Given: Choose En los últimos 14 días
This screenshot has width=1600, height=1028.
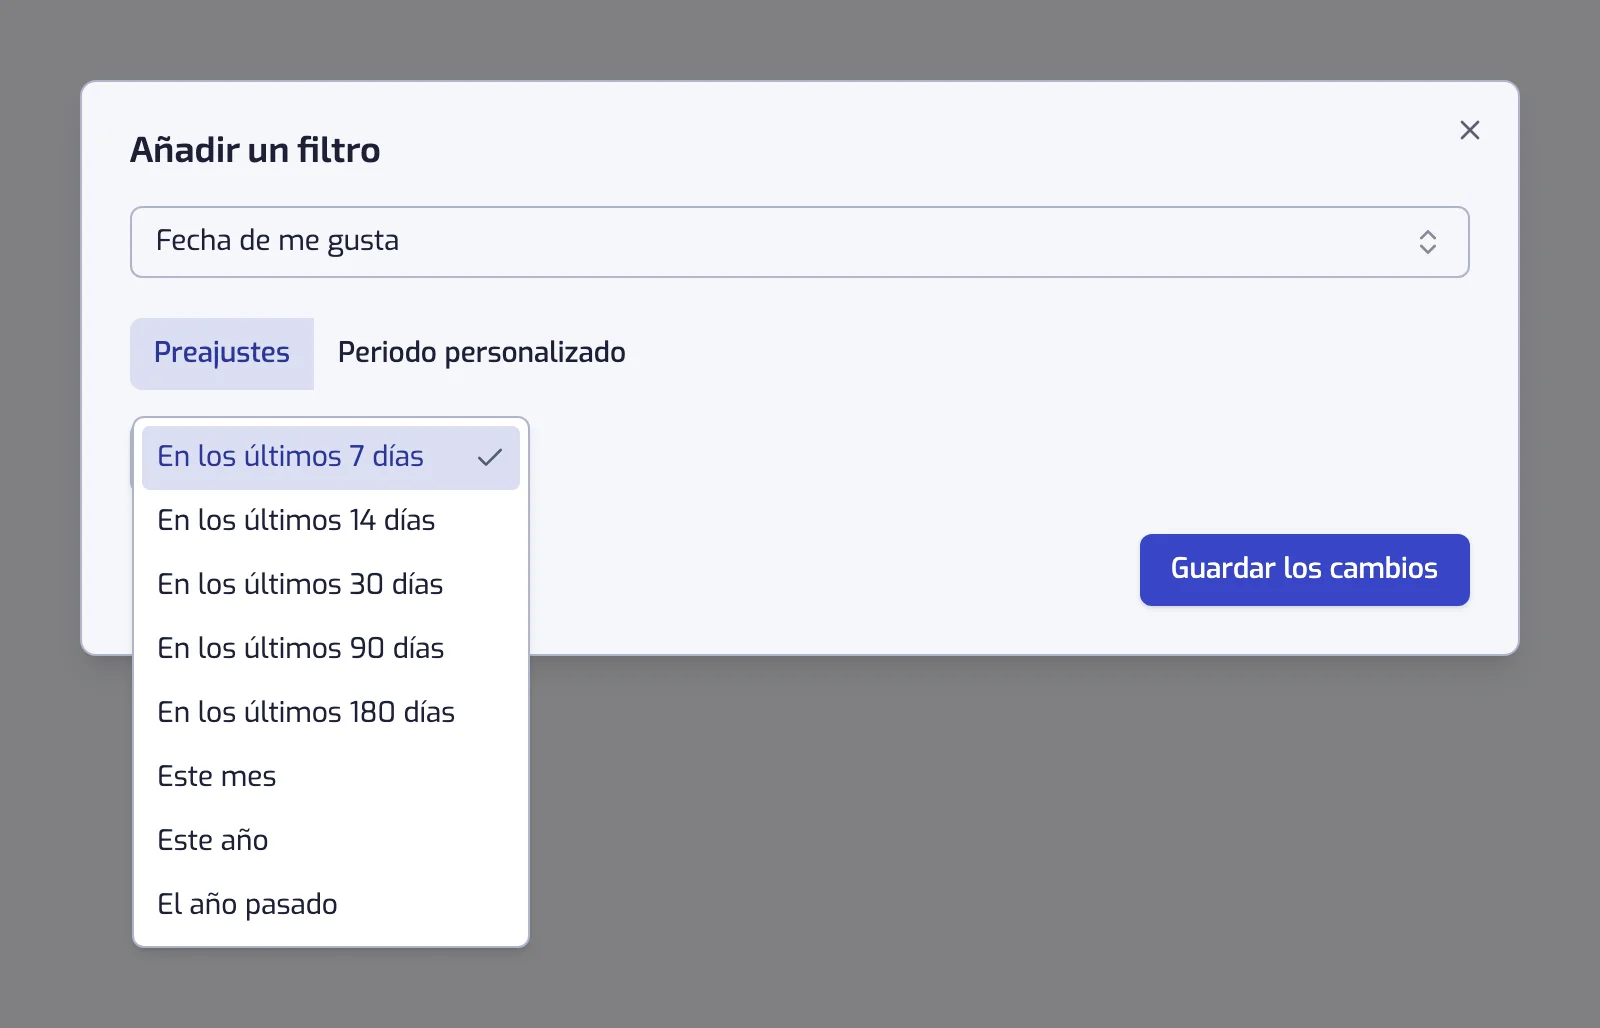Looking at the screenshot, I should [x=331, y=521].
